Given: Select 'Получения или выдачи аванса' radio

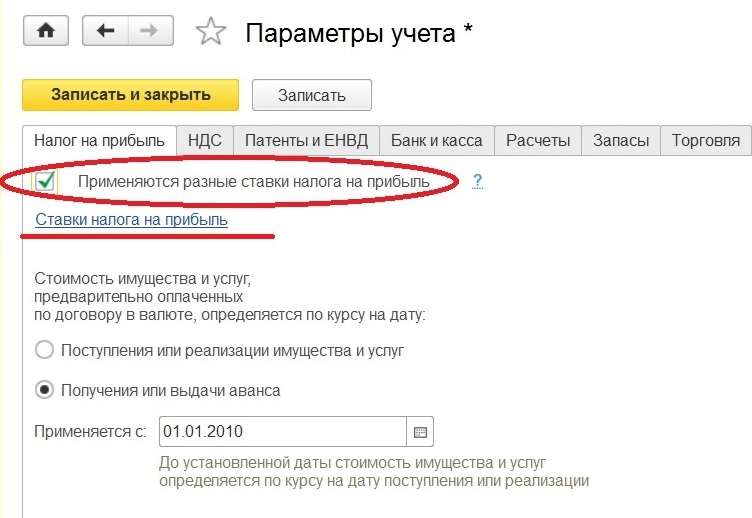Looking at the screenshot, I should pos(44,390).
